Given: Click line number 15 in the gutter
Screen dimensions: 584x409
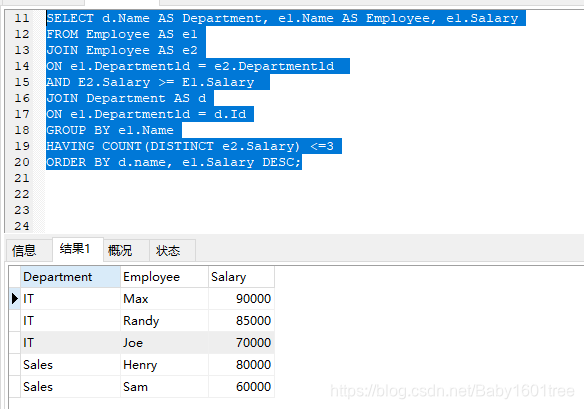Looking at the screenshot, I should pyautogui.click(x=22, y=82).
